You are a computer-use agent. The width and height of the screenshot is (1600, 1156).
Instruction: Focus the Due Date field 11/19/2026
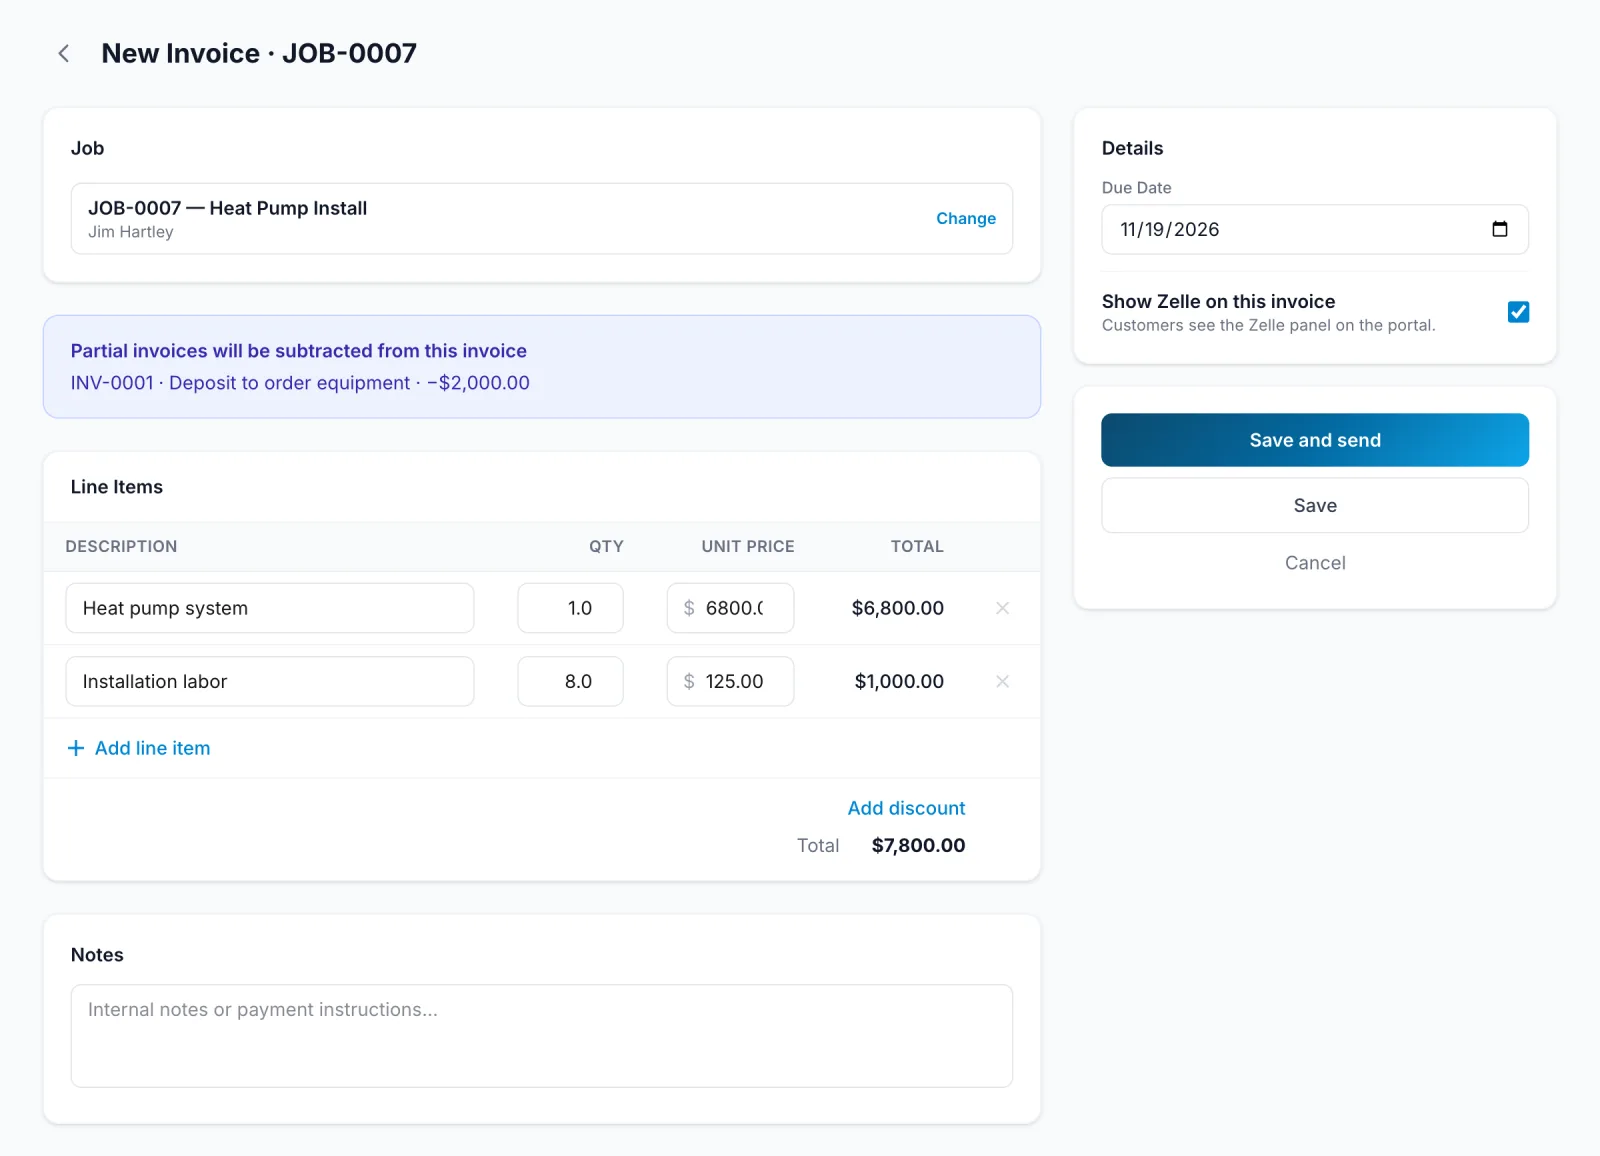click(x=1315, y=229)
